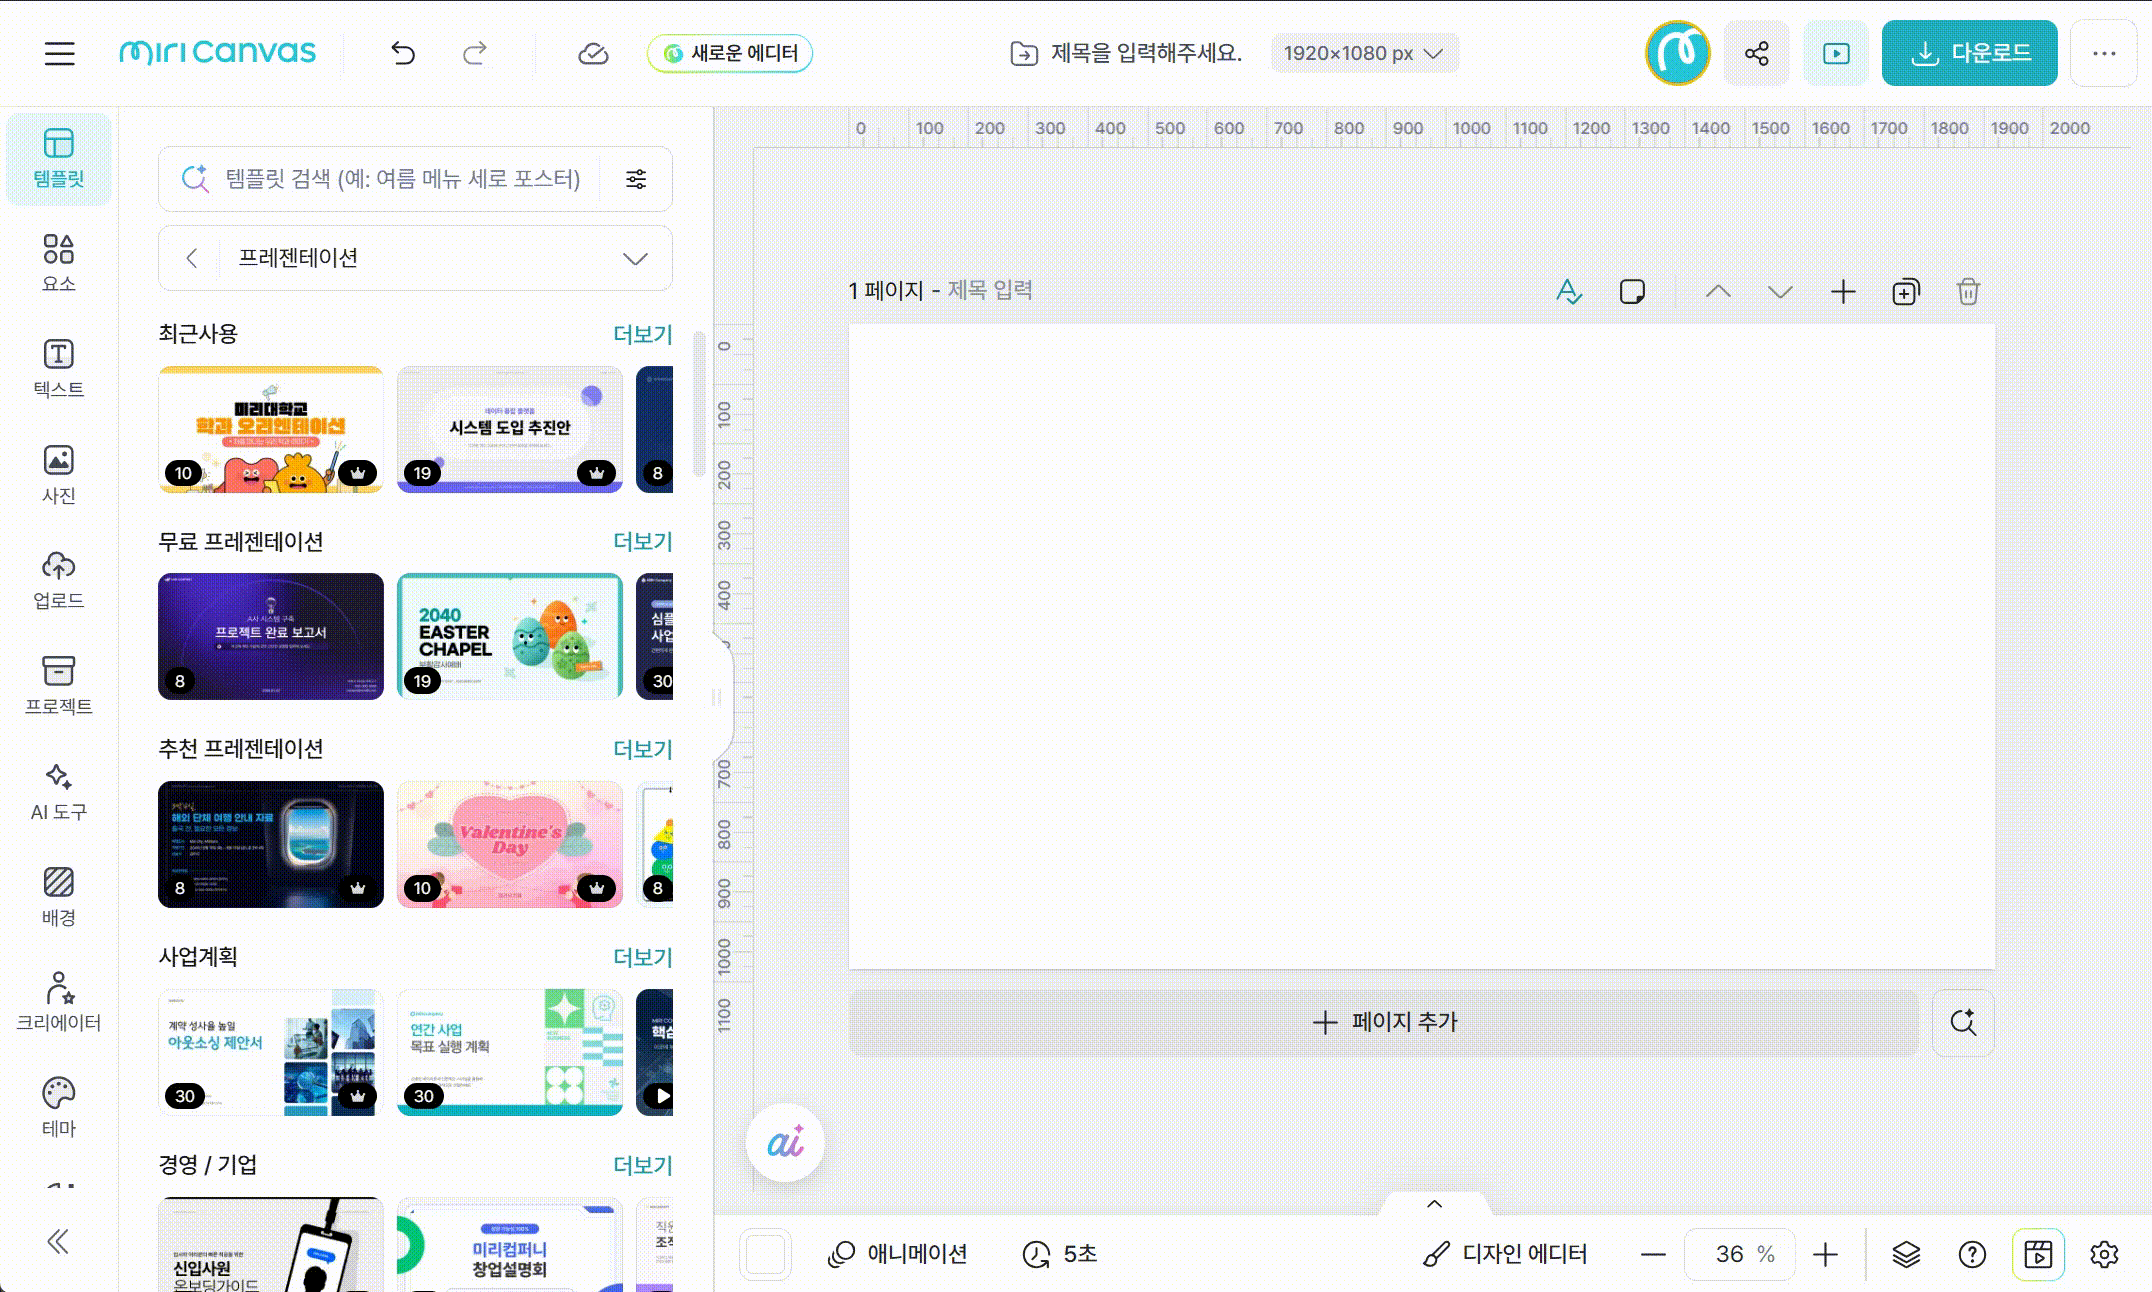The image size is (2152, 1292).
Task: Click the share icon in header
Action: 1756,53
